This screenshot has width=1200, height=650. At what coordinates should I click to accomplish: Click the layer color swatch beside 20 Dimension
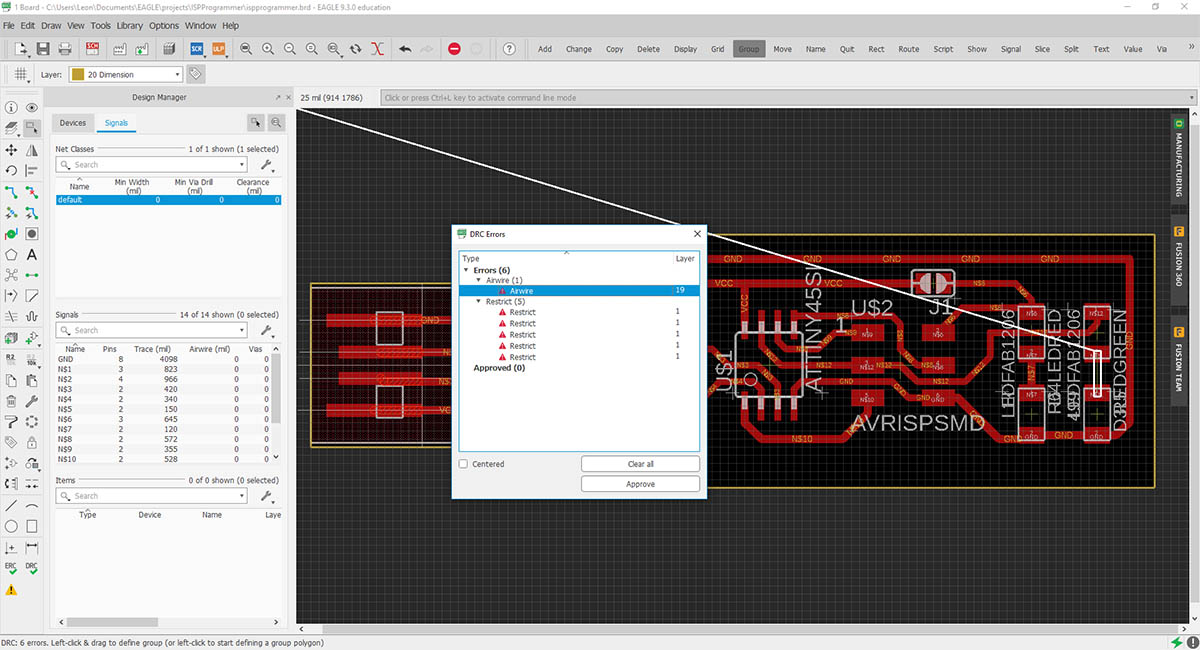[77, 74]
